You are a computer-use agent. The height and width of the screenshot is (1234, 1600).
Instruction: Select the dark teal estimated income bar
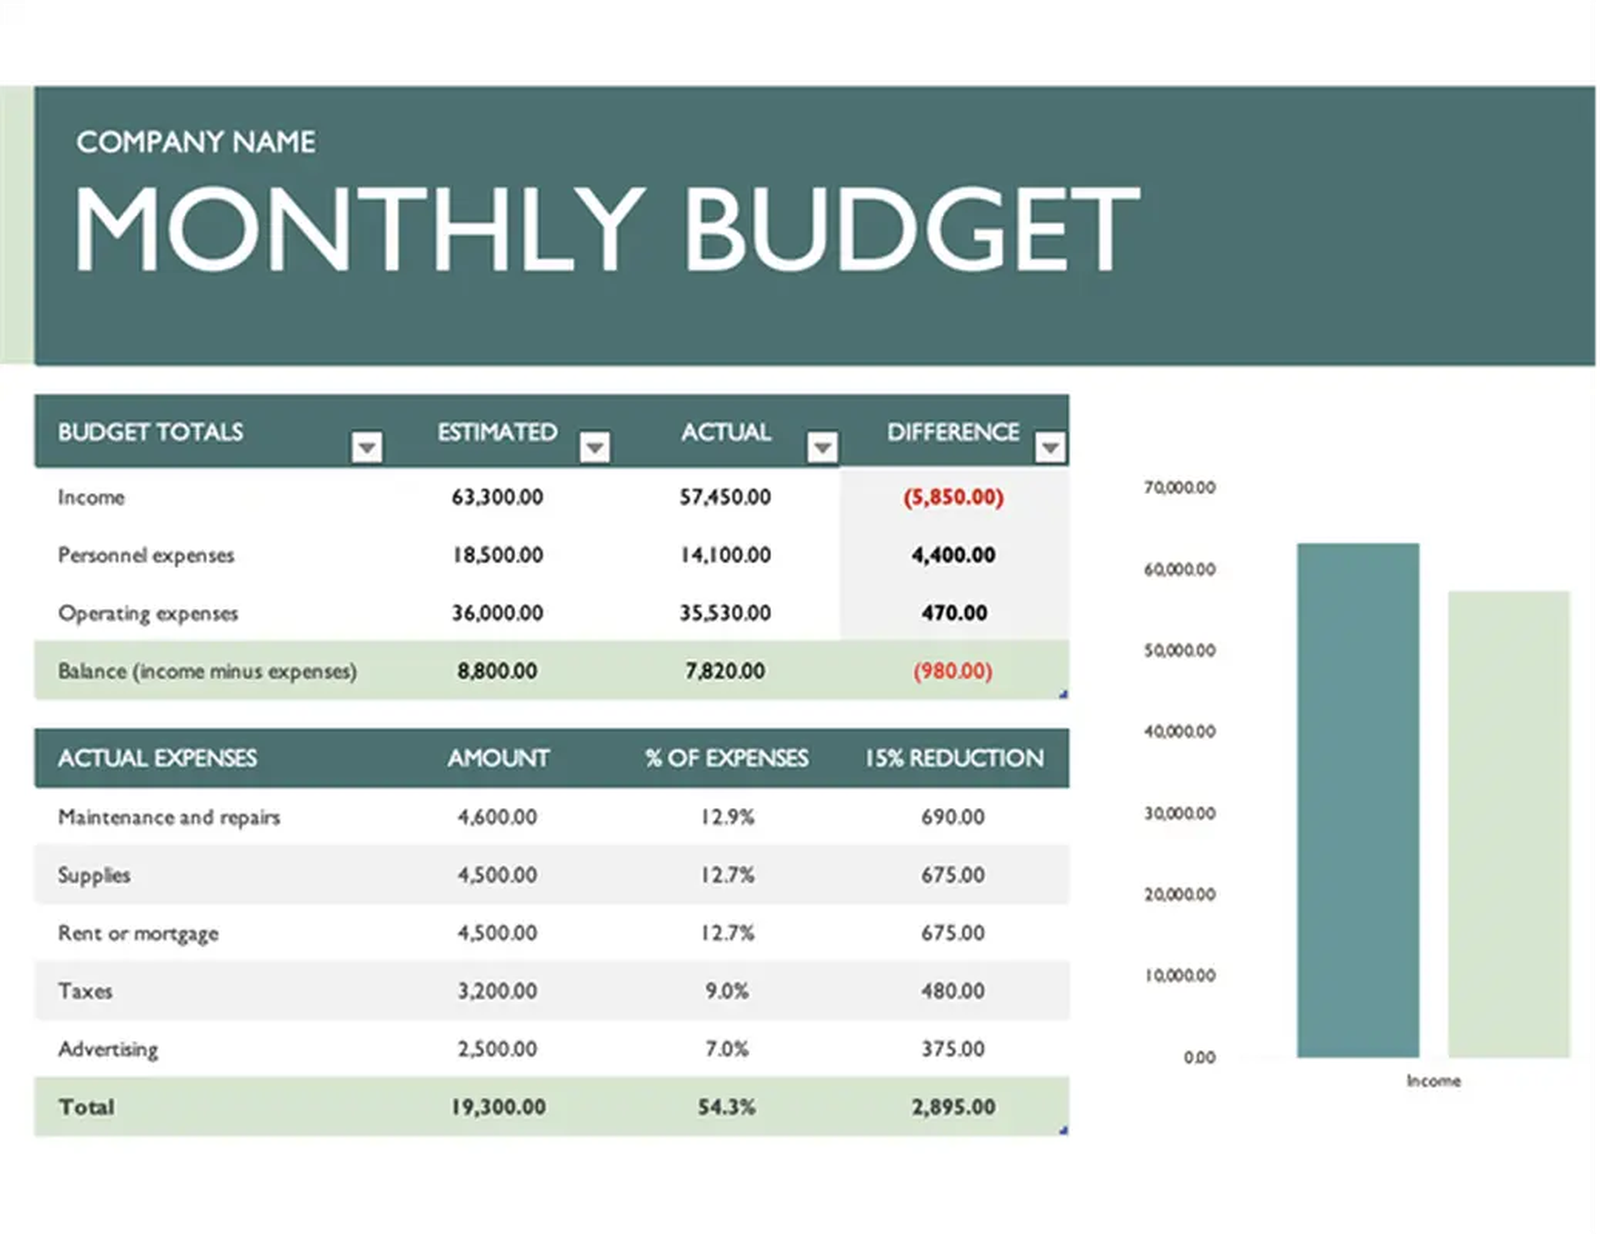pos(1358,800)
